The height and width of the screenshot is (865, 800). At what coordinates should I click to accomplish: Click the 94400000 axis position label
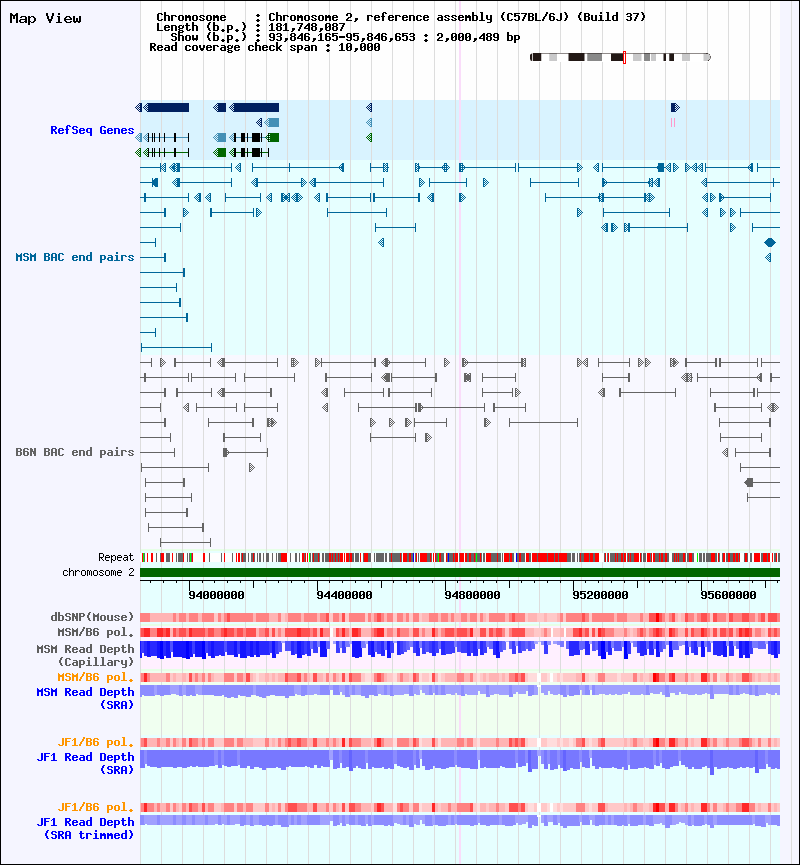pyautogui.click(x=344, y=595)
